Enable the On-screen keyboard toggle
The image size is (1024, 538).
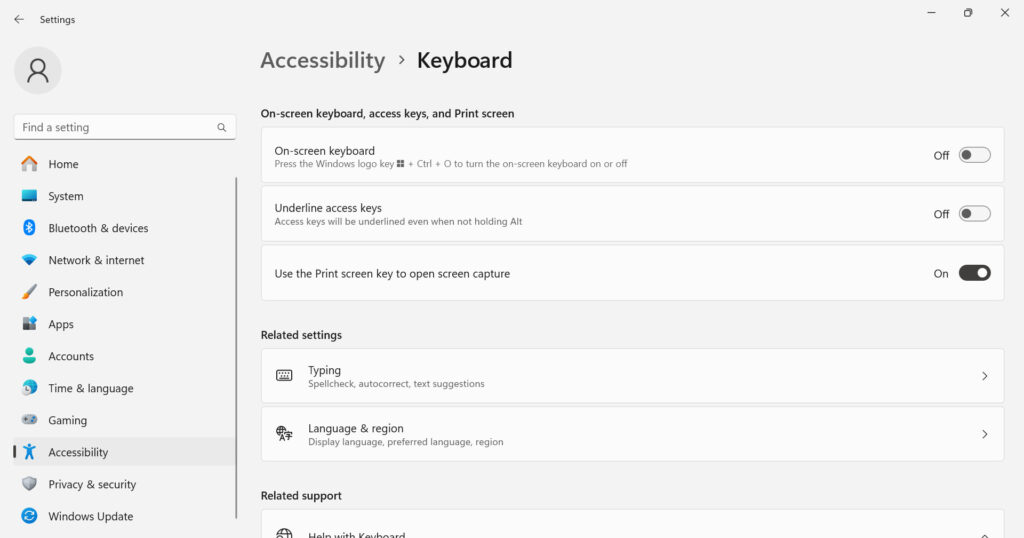coord(974,155)
